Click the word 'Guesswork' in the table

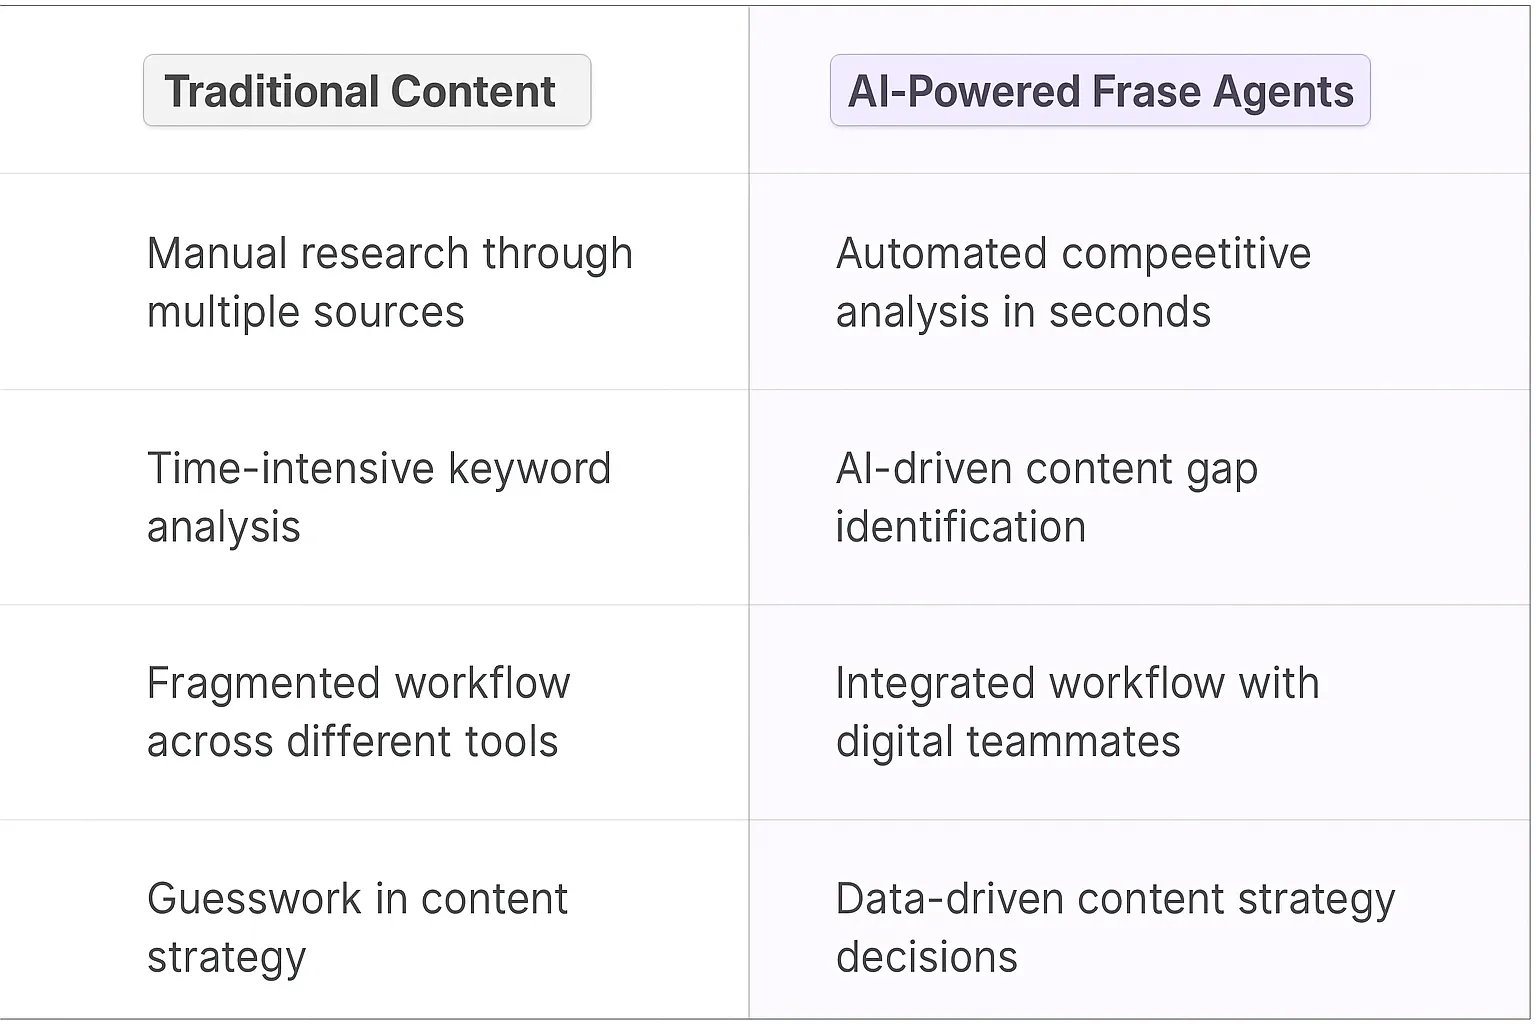point(254,899)
